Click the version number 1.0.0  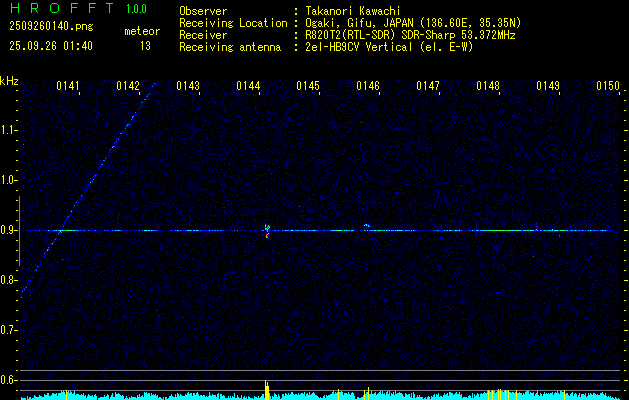(x=136, y=9)
